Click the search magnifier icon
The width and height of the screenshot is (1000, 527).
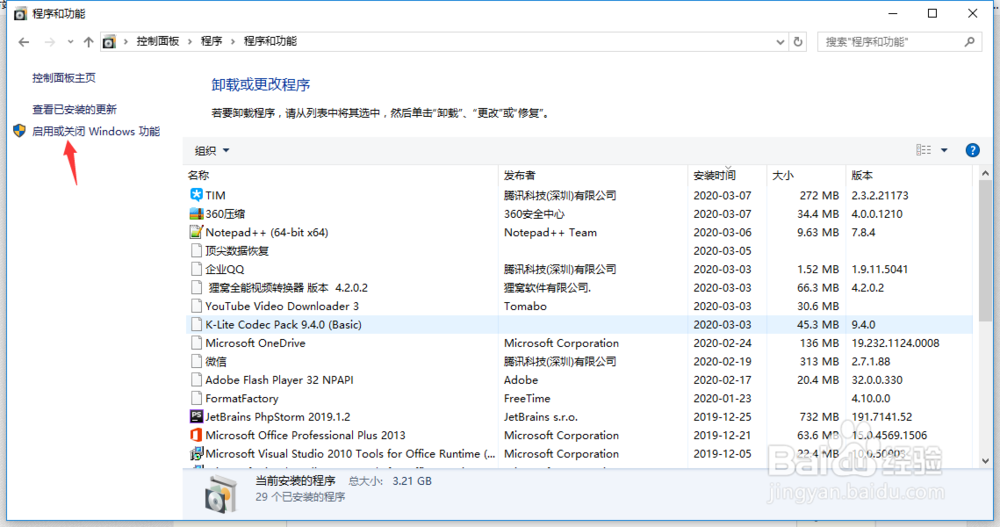pyautogui.click(x=969, y=42)
